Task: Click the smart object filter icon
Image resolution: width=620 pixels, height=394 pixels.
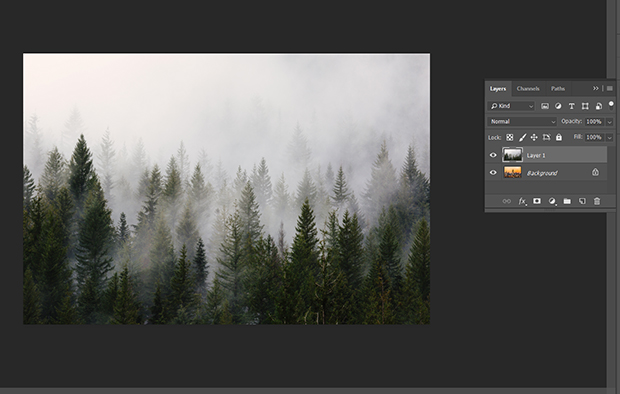Action: 599,106
